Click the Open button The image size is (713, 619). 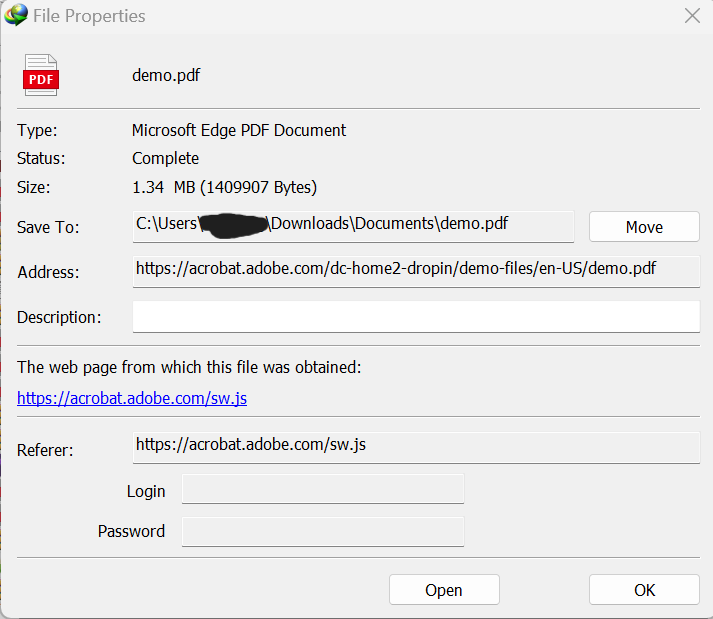(443, 590)
